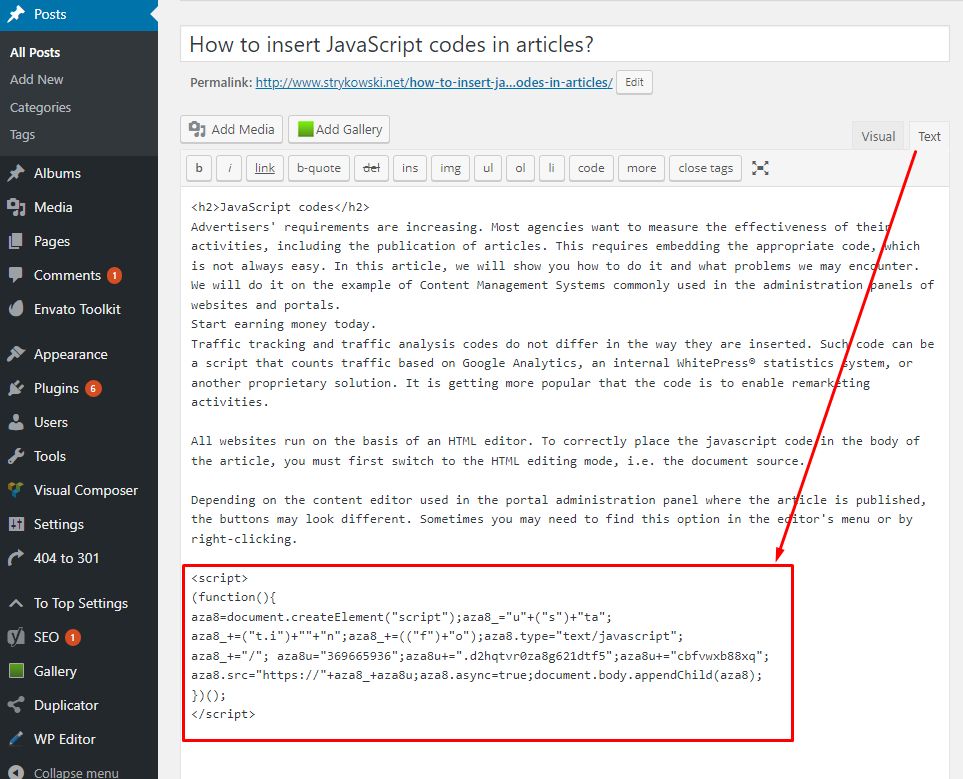Switch to the Text editor tab

pos(929,136)
